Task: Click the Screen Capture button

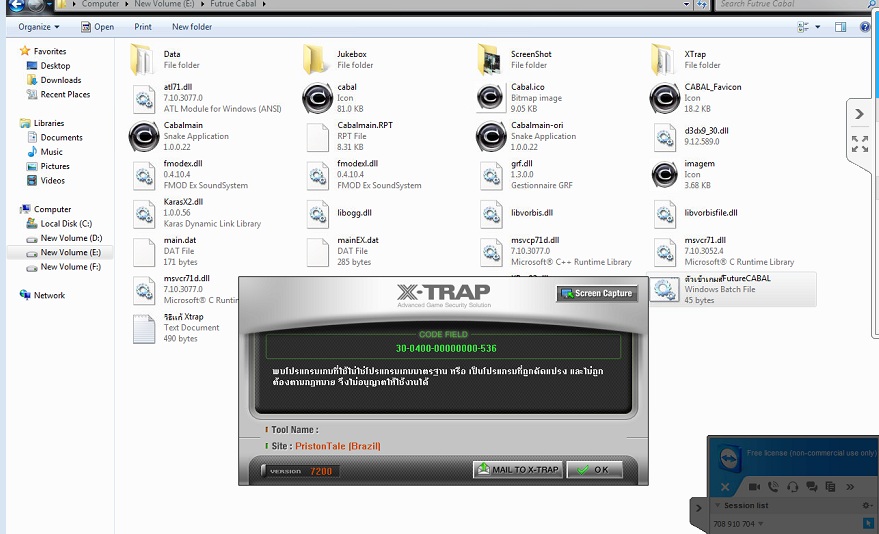Action: click(x=597, y=293)
